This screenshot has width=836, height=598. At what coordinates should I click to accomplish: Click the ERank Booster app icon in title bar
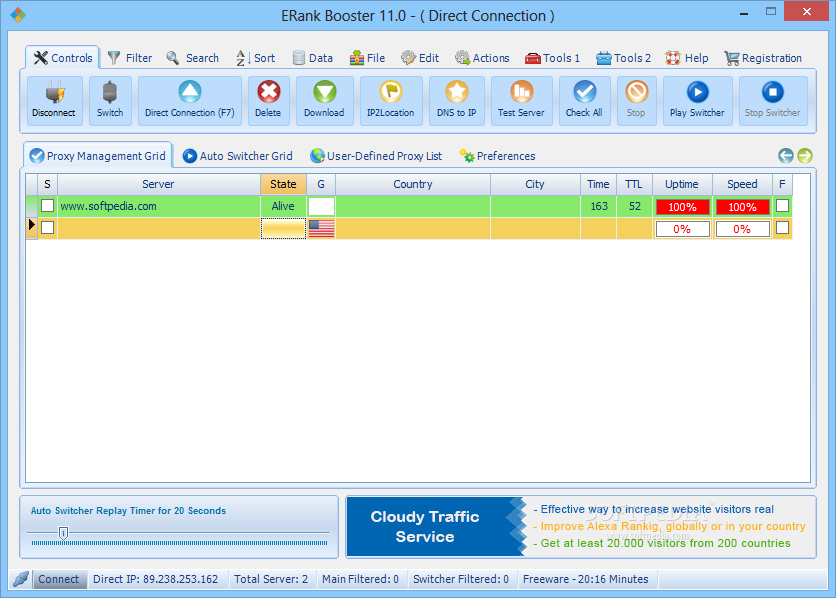18,15
